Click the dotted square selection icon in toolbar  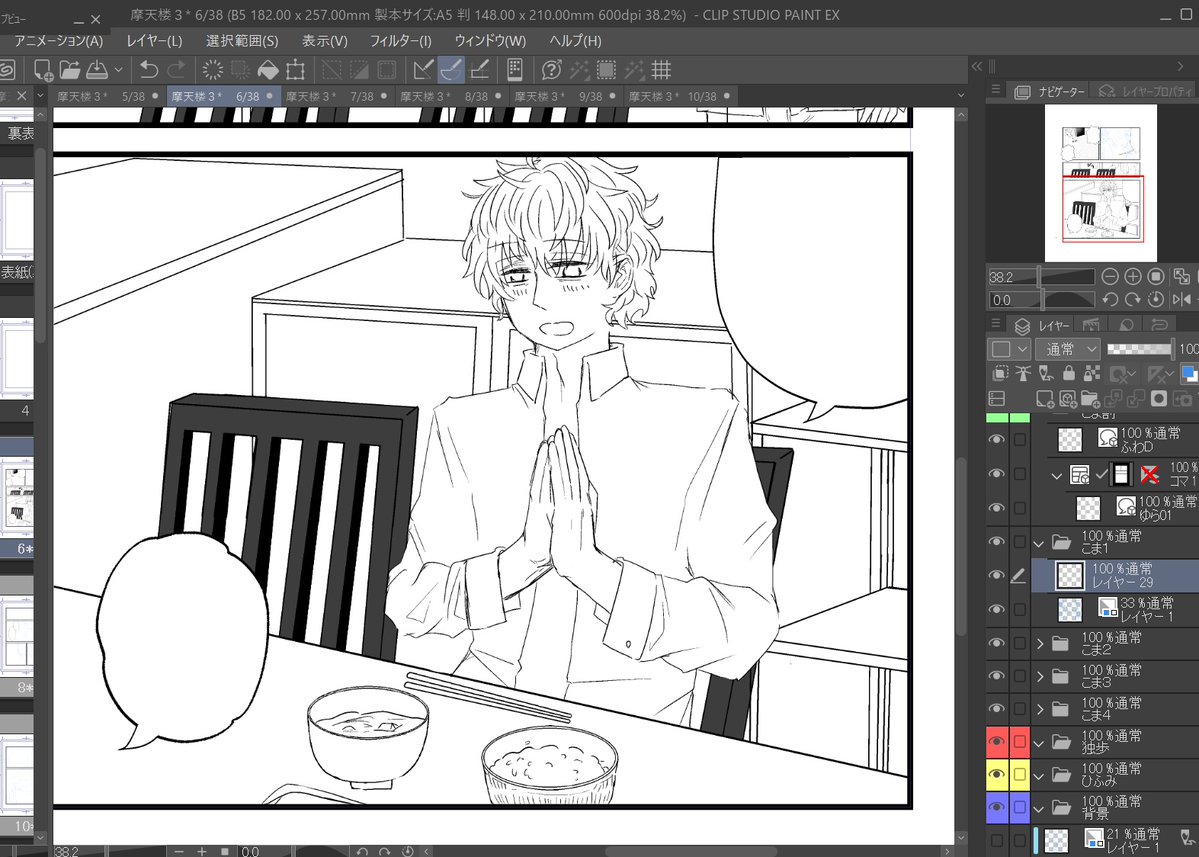click(606, 70)
